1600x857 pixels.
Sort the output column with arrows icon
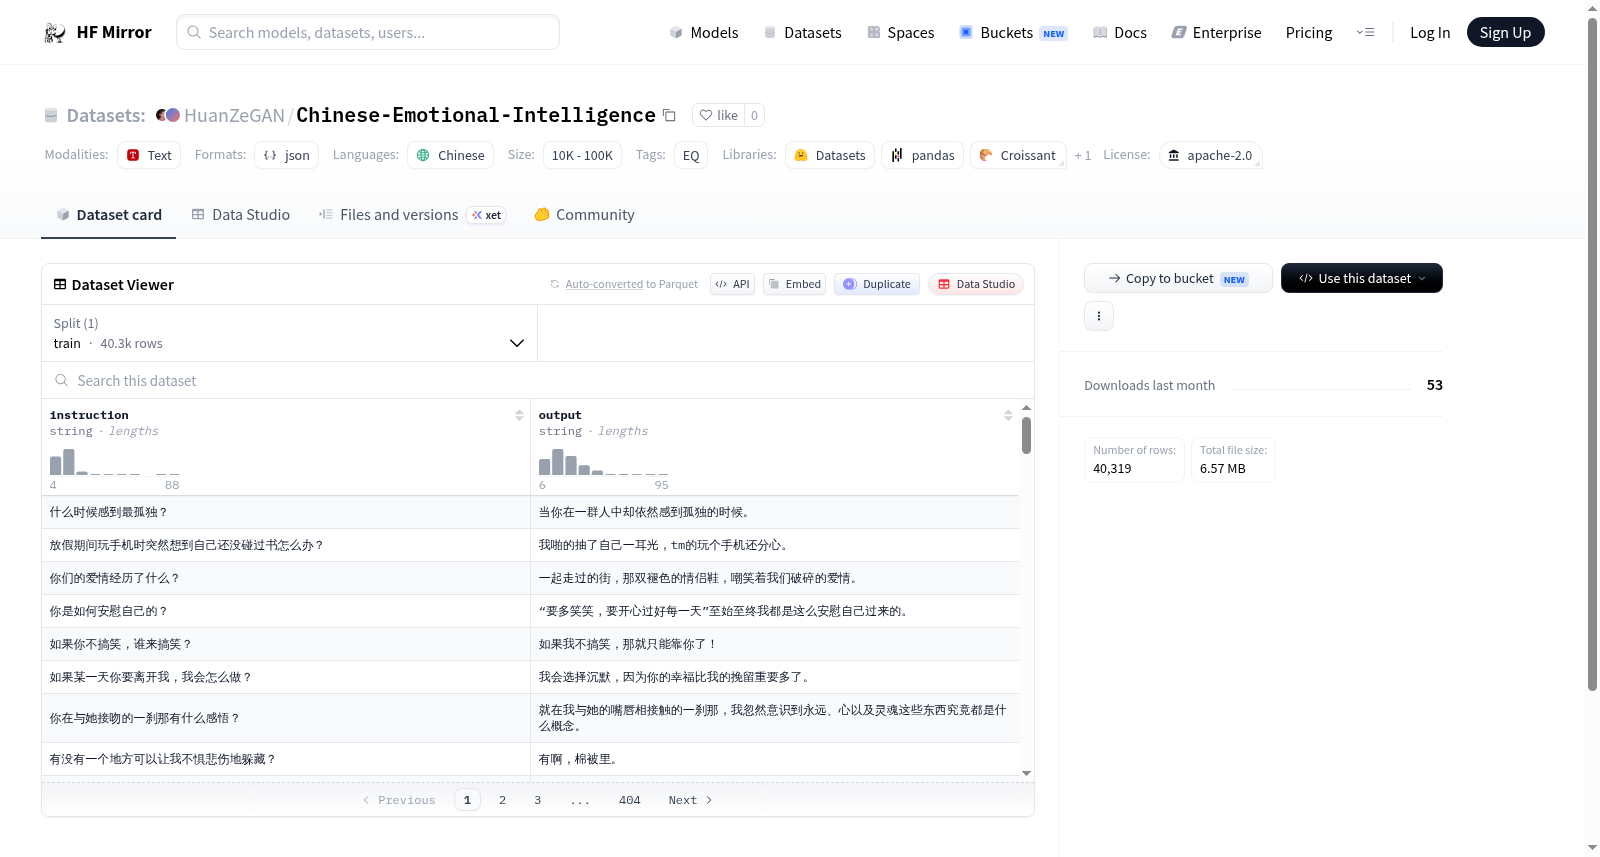click(1008, 415)
